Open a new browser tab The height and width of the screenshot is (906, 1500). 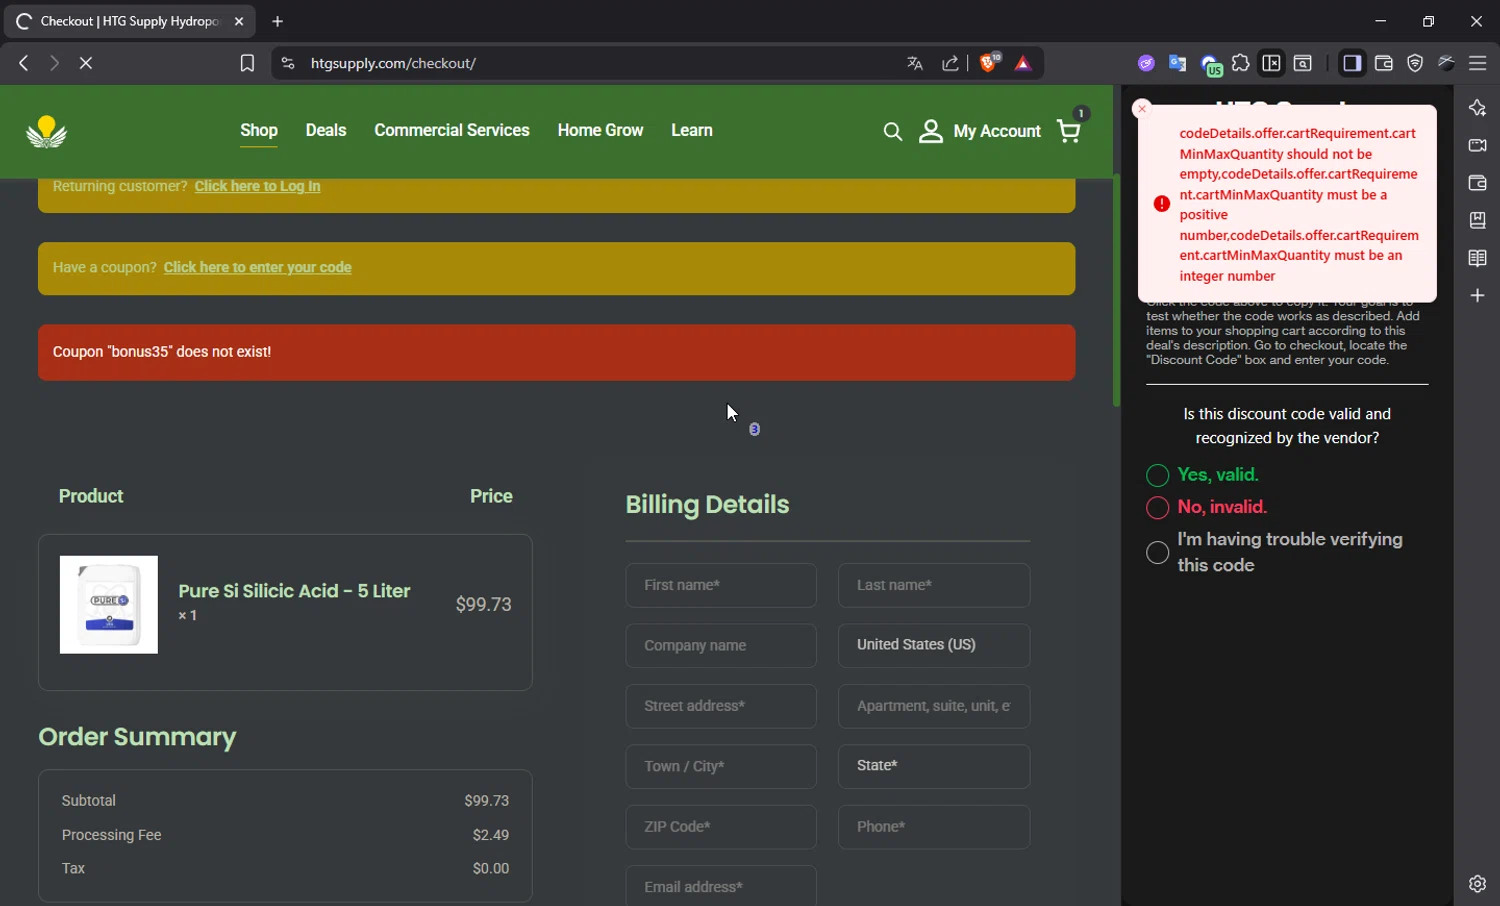(x=278, y=21)
